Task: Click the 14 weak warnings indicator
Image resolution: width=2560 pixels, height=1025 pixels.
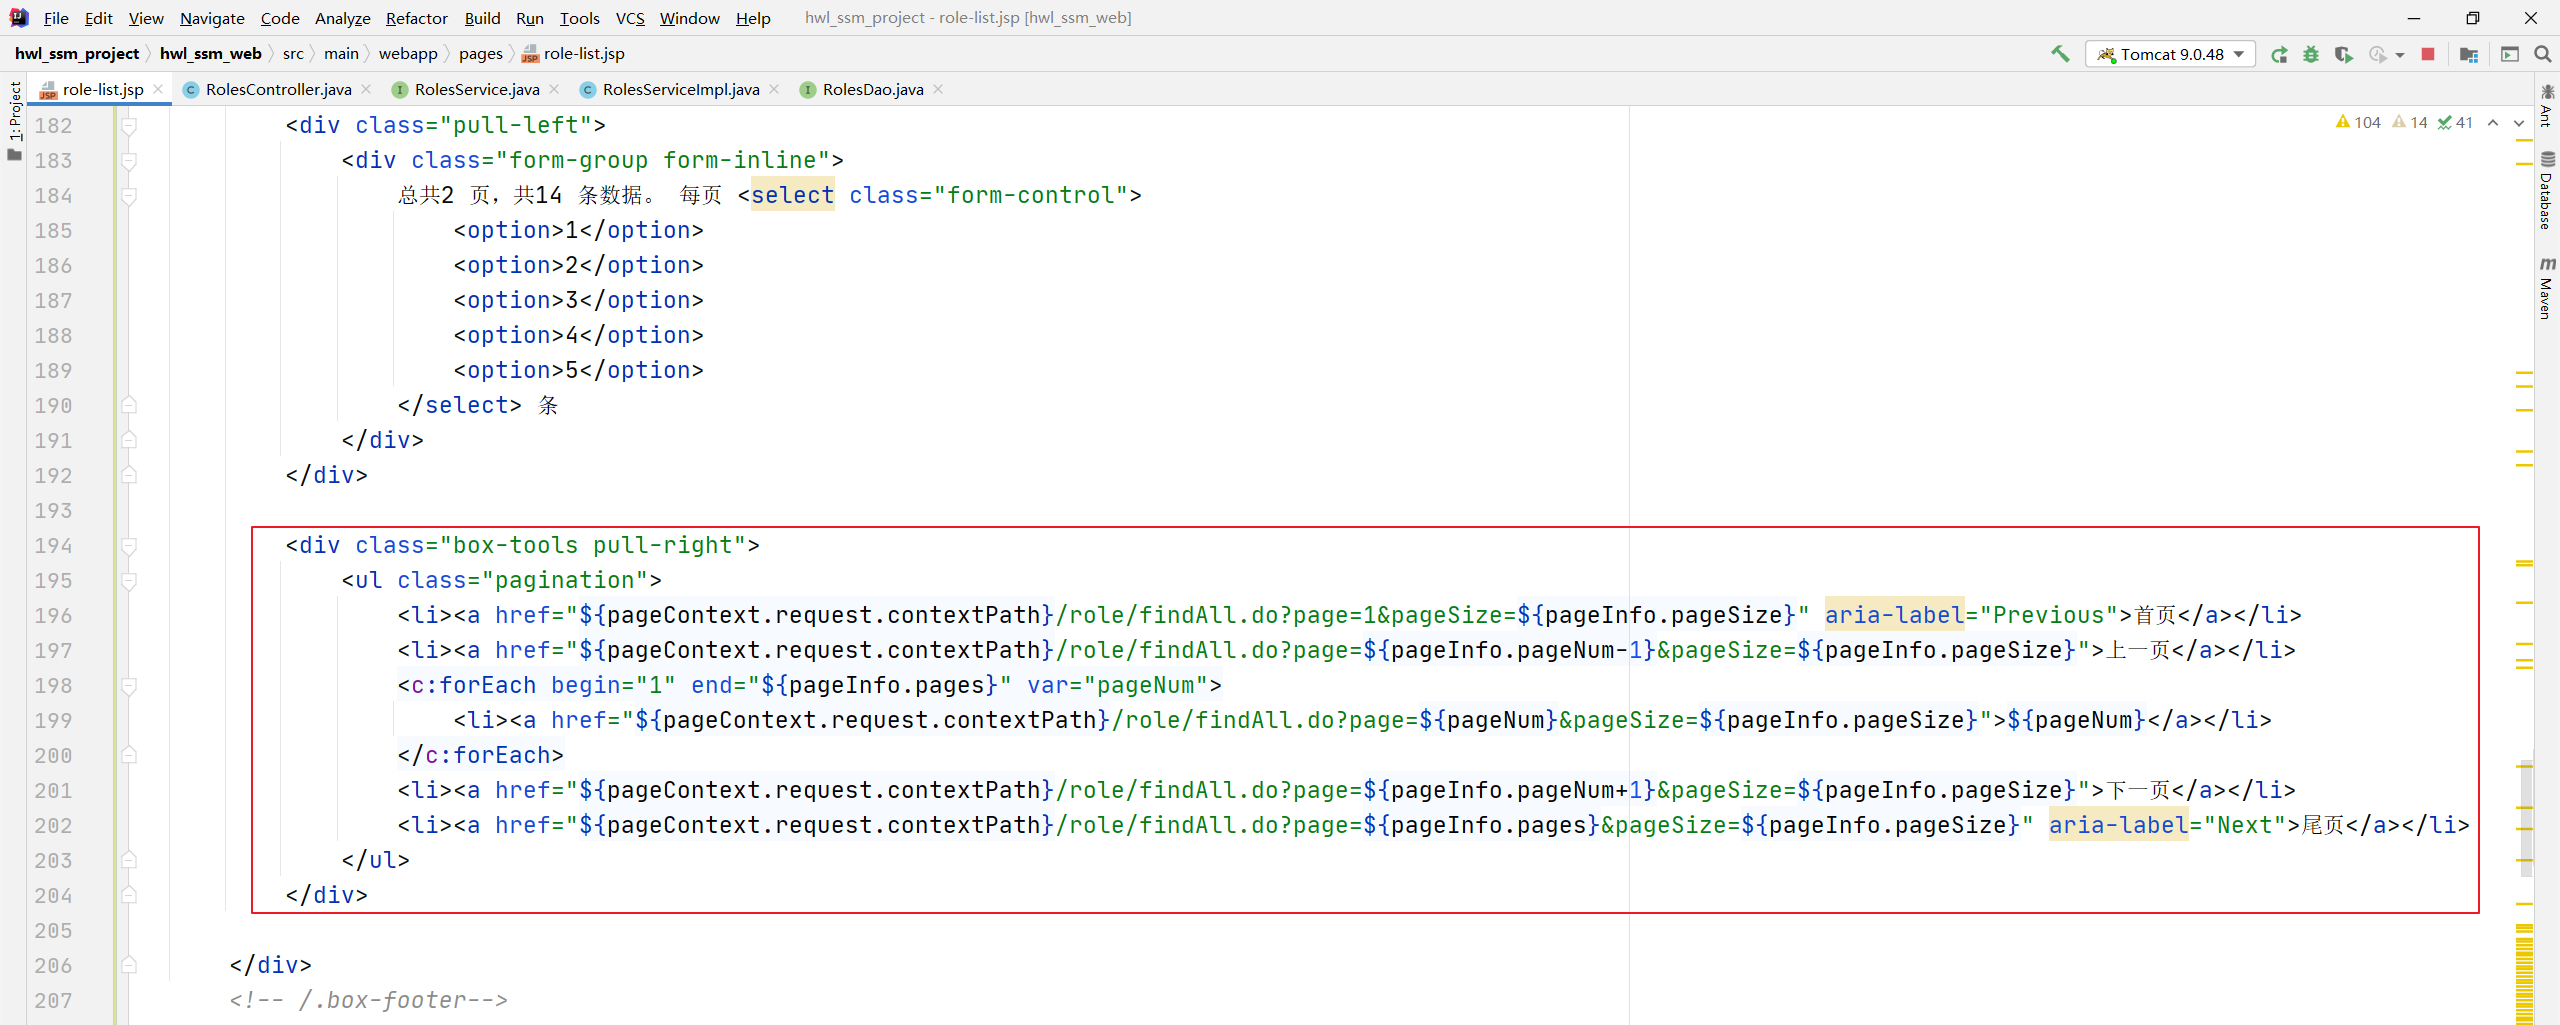Action: pos(2410,122)
